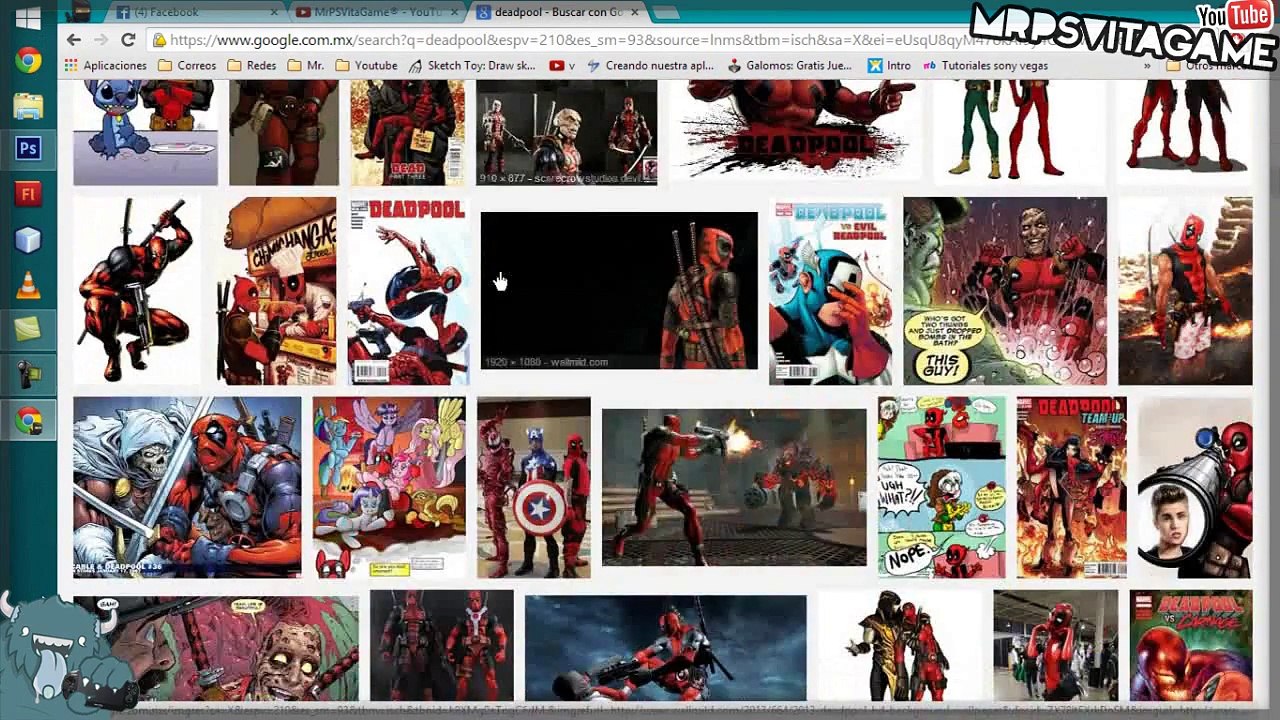Image resolution: width=1280 pixels, height=720 pixels.
Task: Open the white cube app in the taskbar
Action: tap(28, 240)
